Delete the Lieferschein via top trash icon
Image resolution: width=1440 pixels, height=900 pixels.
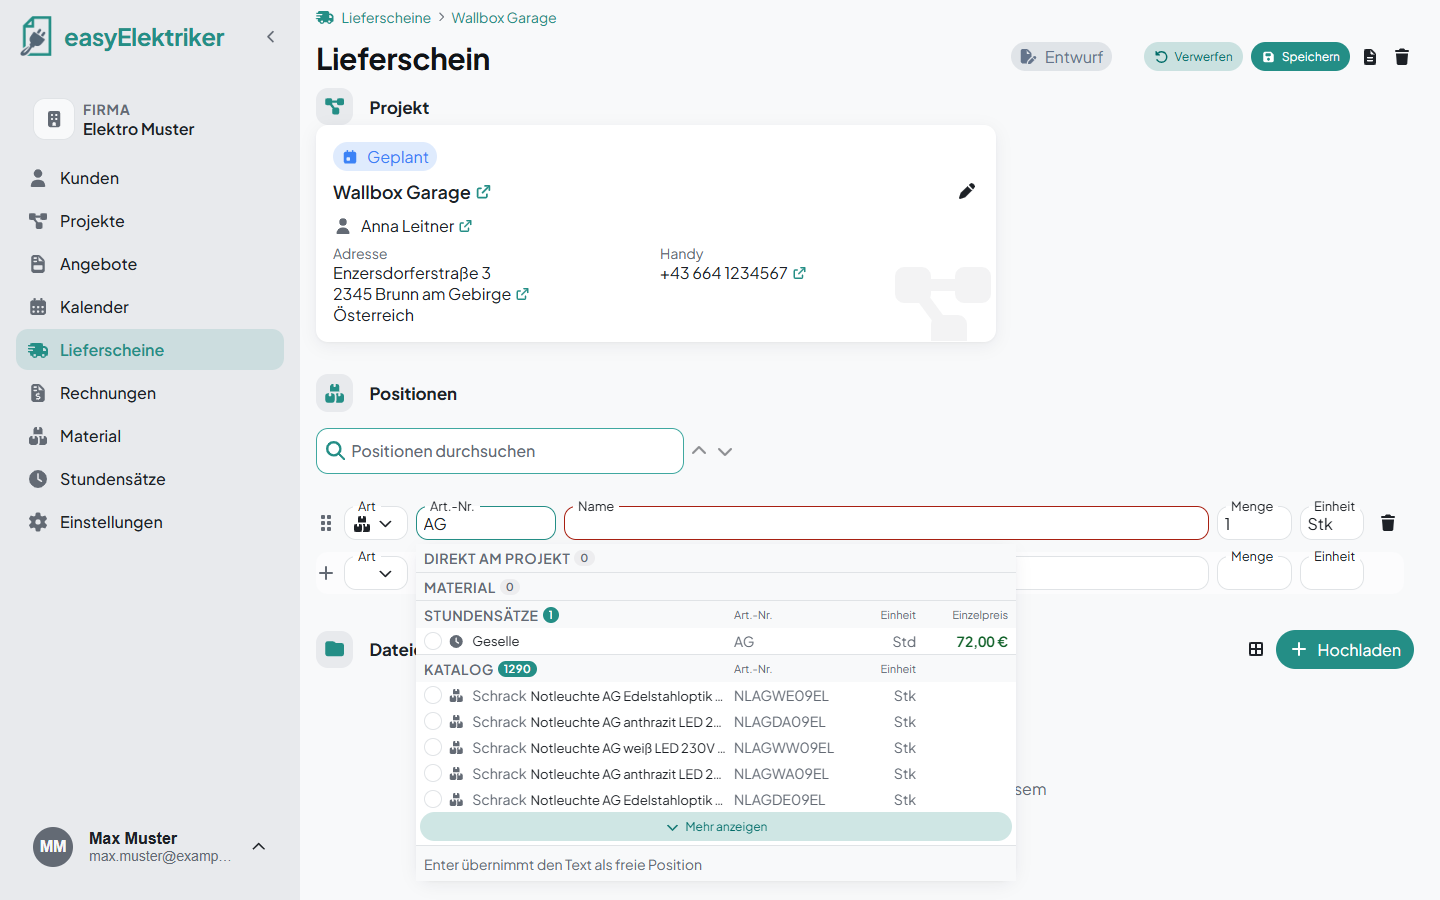coord(1402,57)
